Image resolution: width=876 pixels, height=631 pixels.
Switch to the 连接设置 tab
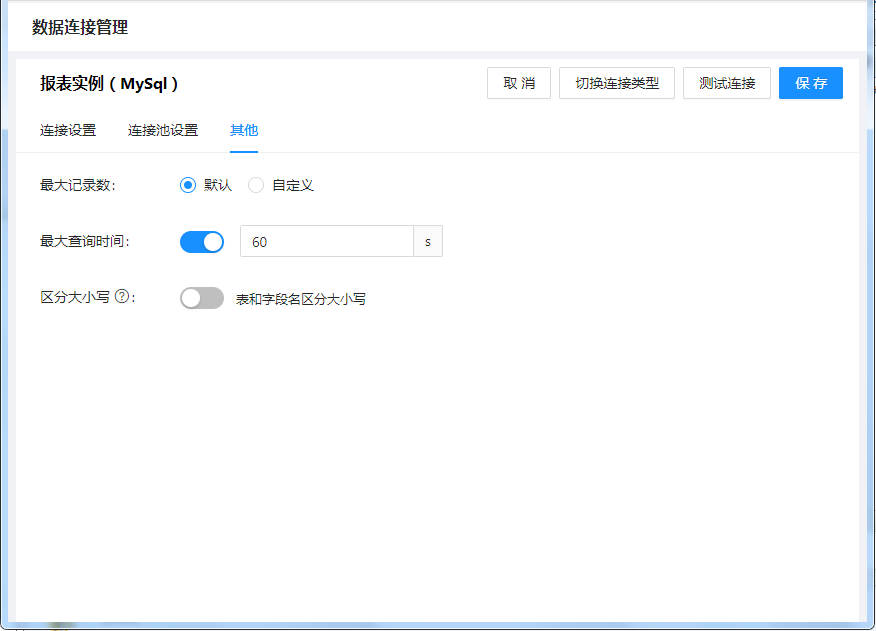pos(68,131)
